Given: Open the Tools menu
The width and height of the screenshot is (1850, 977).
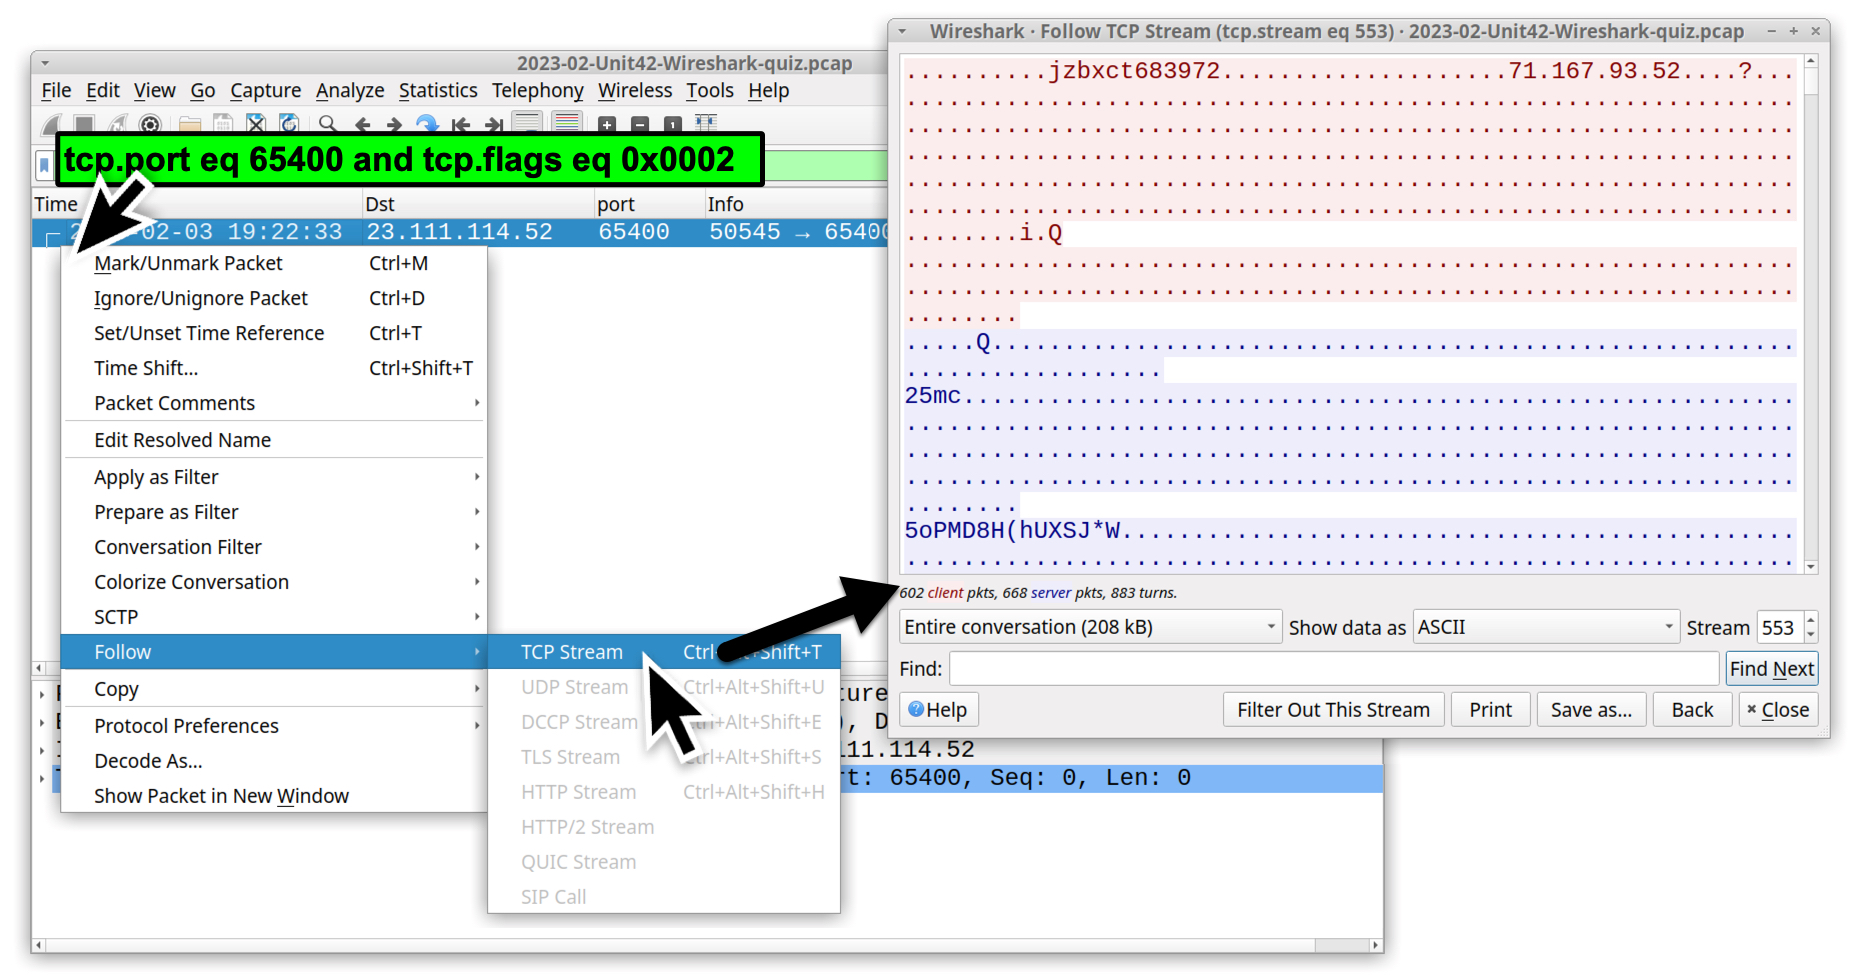Looking at the screenshot, I should 710,90.
